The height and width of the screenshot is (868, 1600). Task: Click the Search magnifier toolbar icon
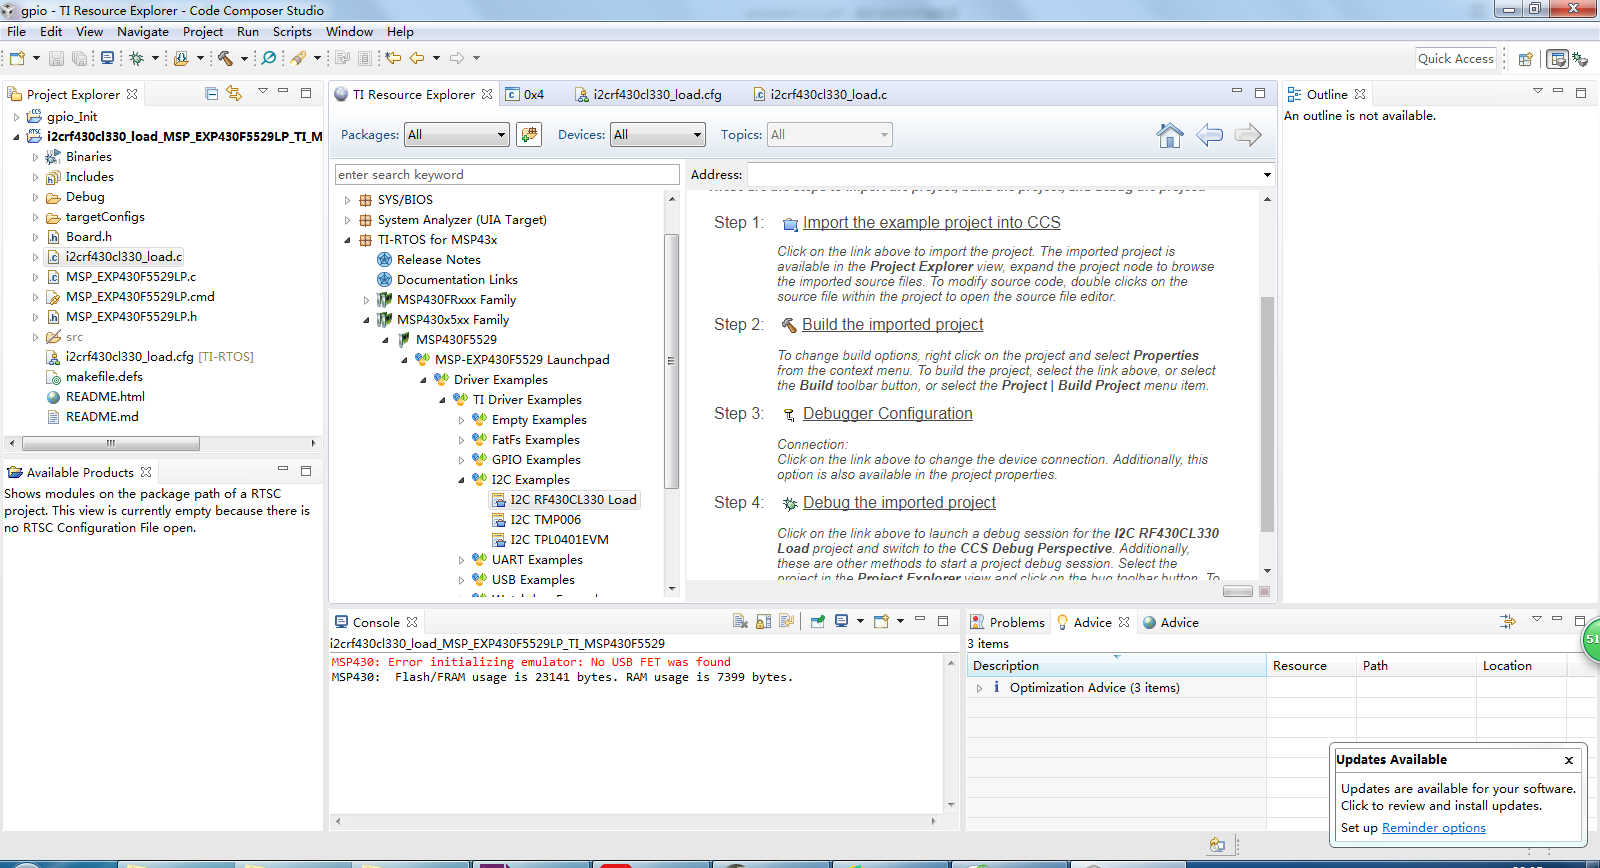click(269, 58)
